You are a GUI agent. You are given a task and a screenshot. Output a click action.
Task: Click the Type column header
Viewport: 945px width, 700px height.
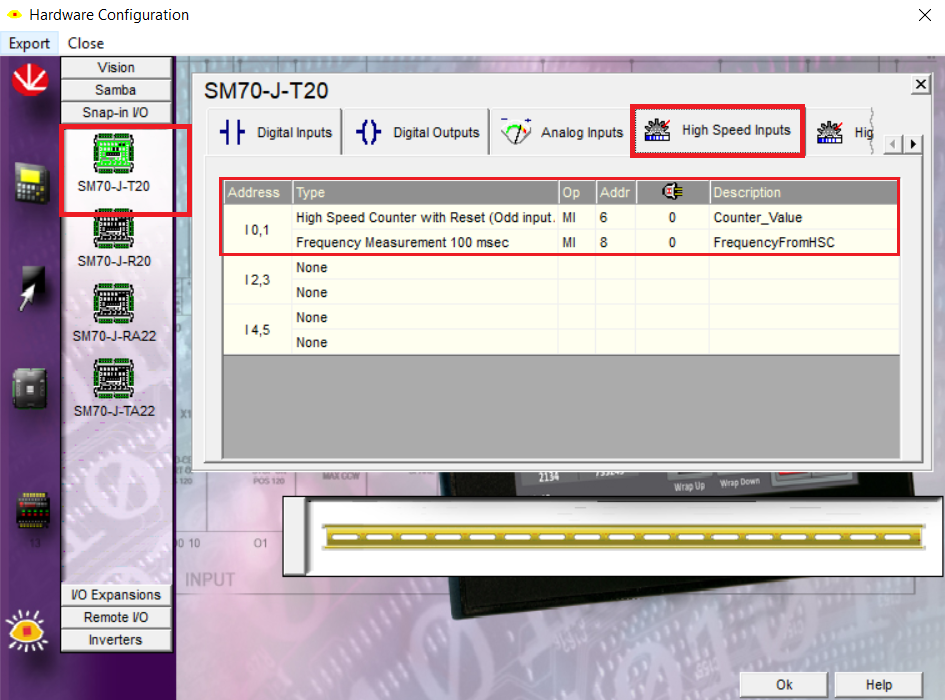click(425, 192)
